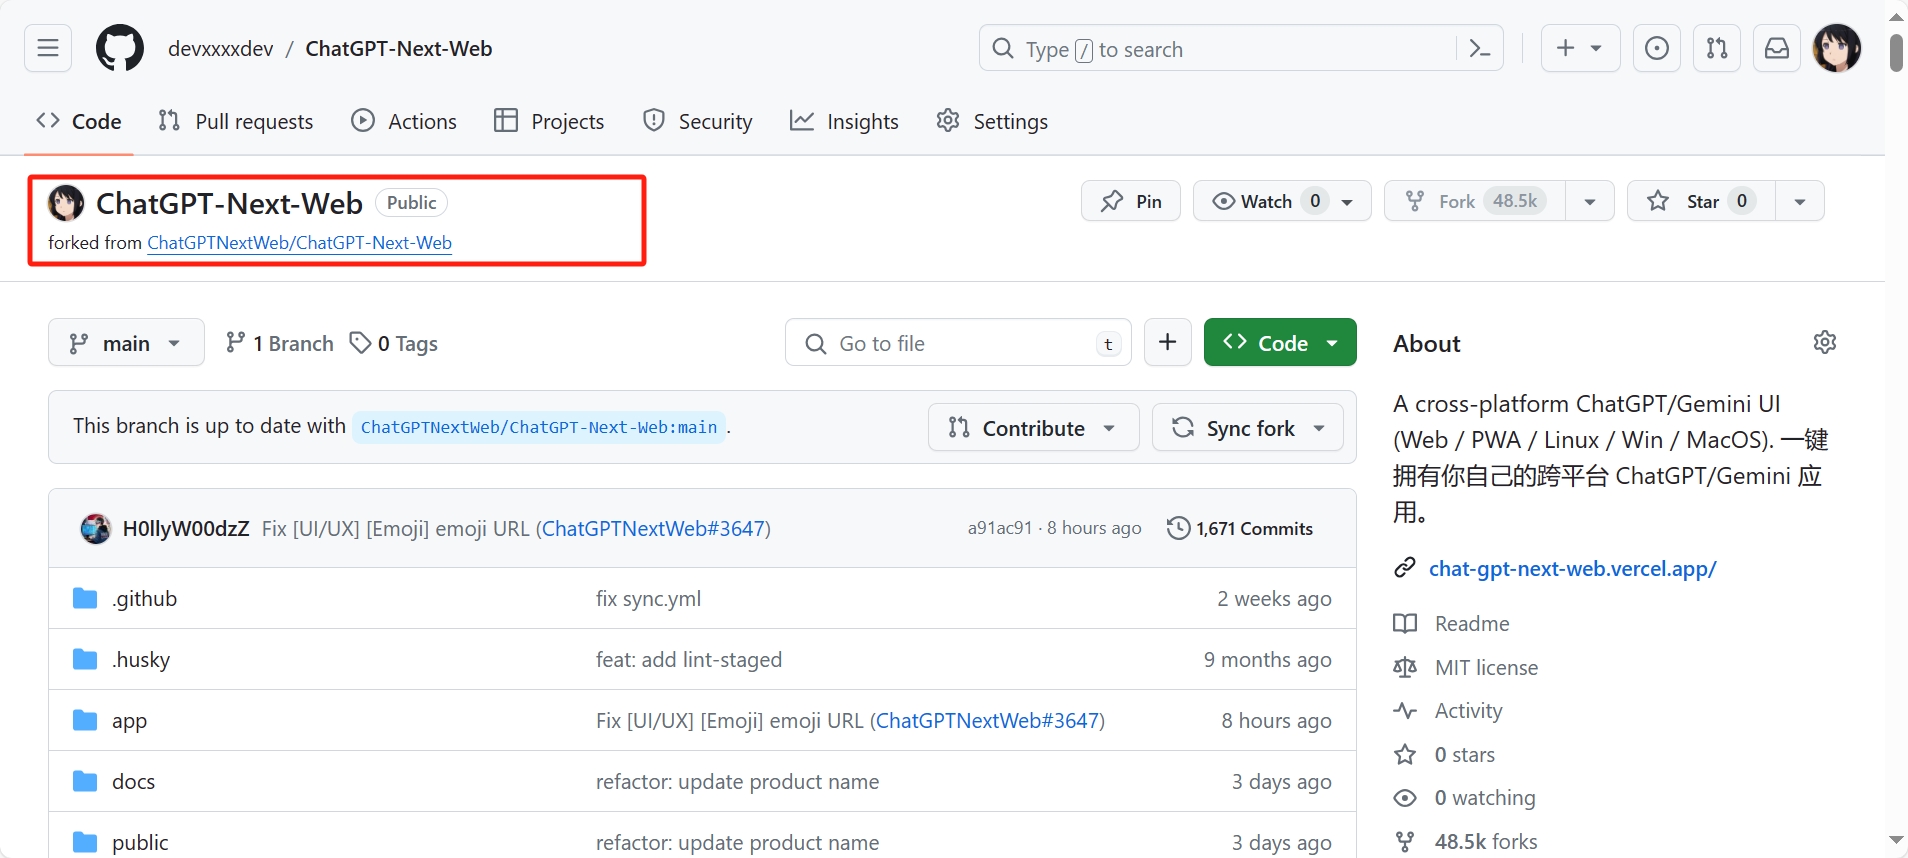View the 0 stars link

(1464, 754)
